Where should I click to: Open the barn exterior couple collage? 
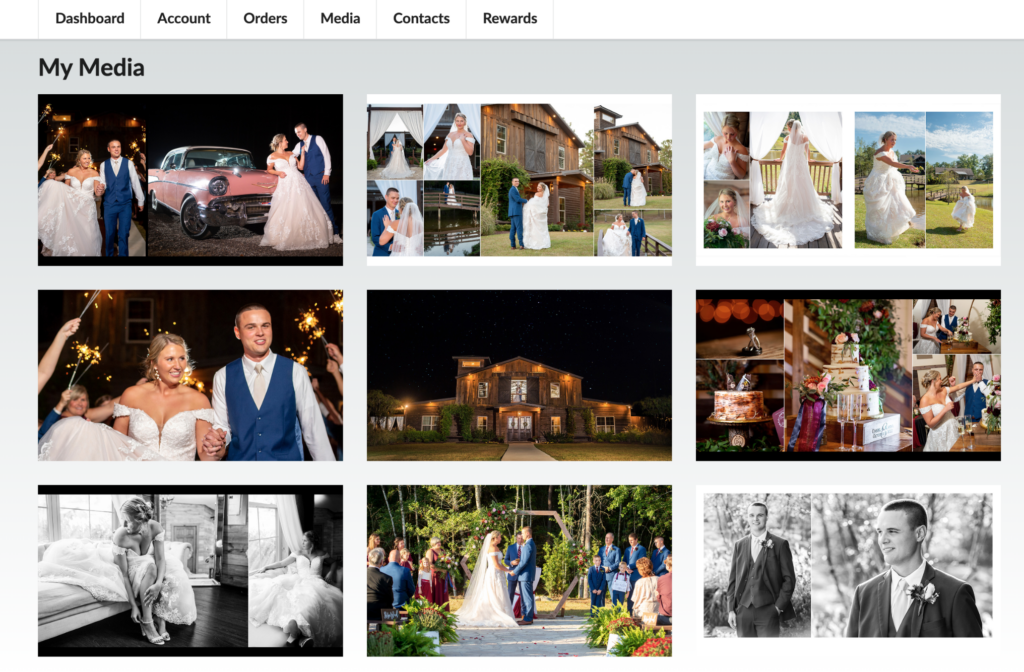[x=519, y=180]
